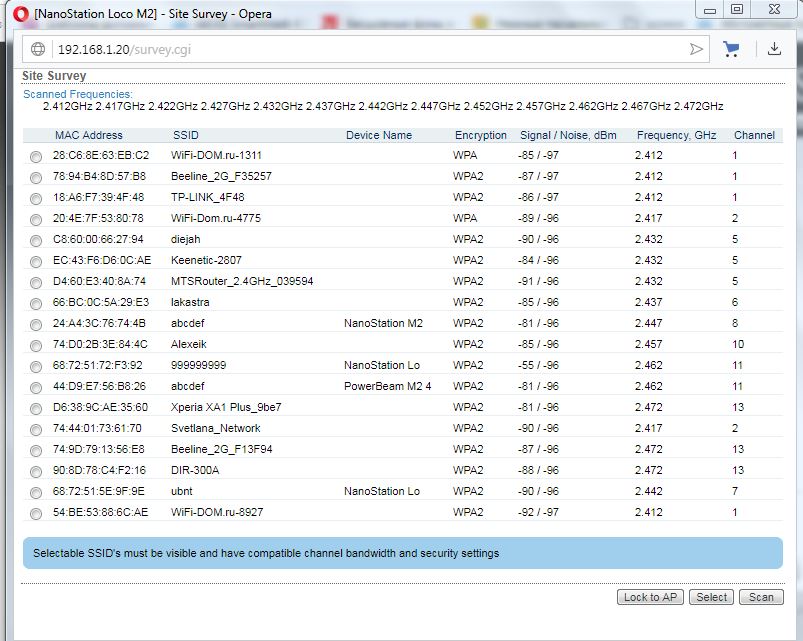Viewport: 803px width, 641px height.
Task: Click the Svetlana_Network SSID text
Action: click(x=216, y=428)
